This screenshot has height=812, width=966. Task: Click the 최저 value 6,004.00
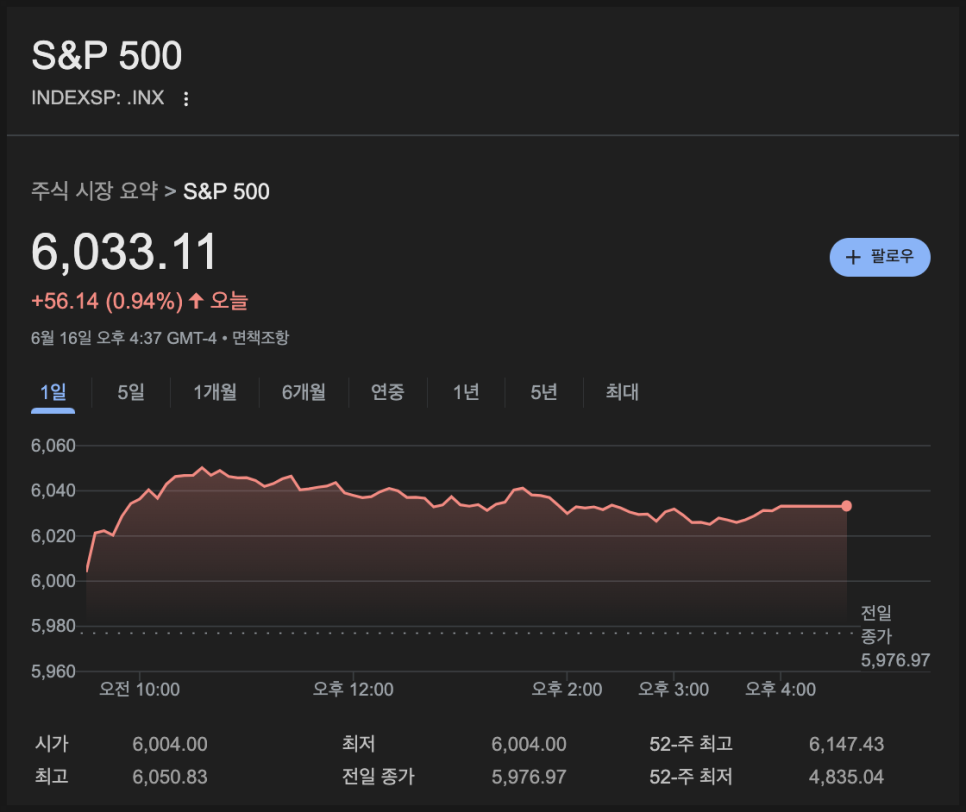(529, 744)
